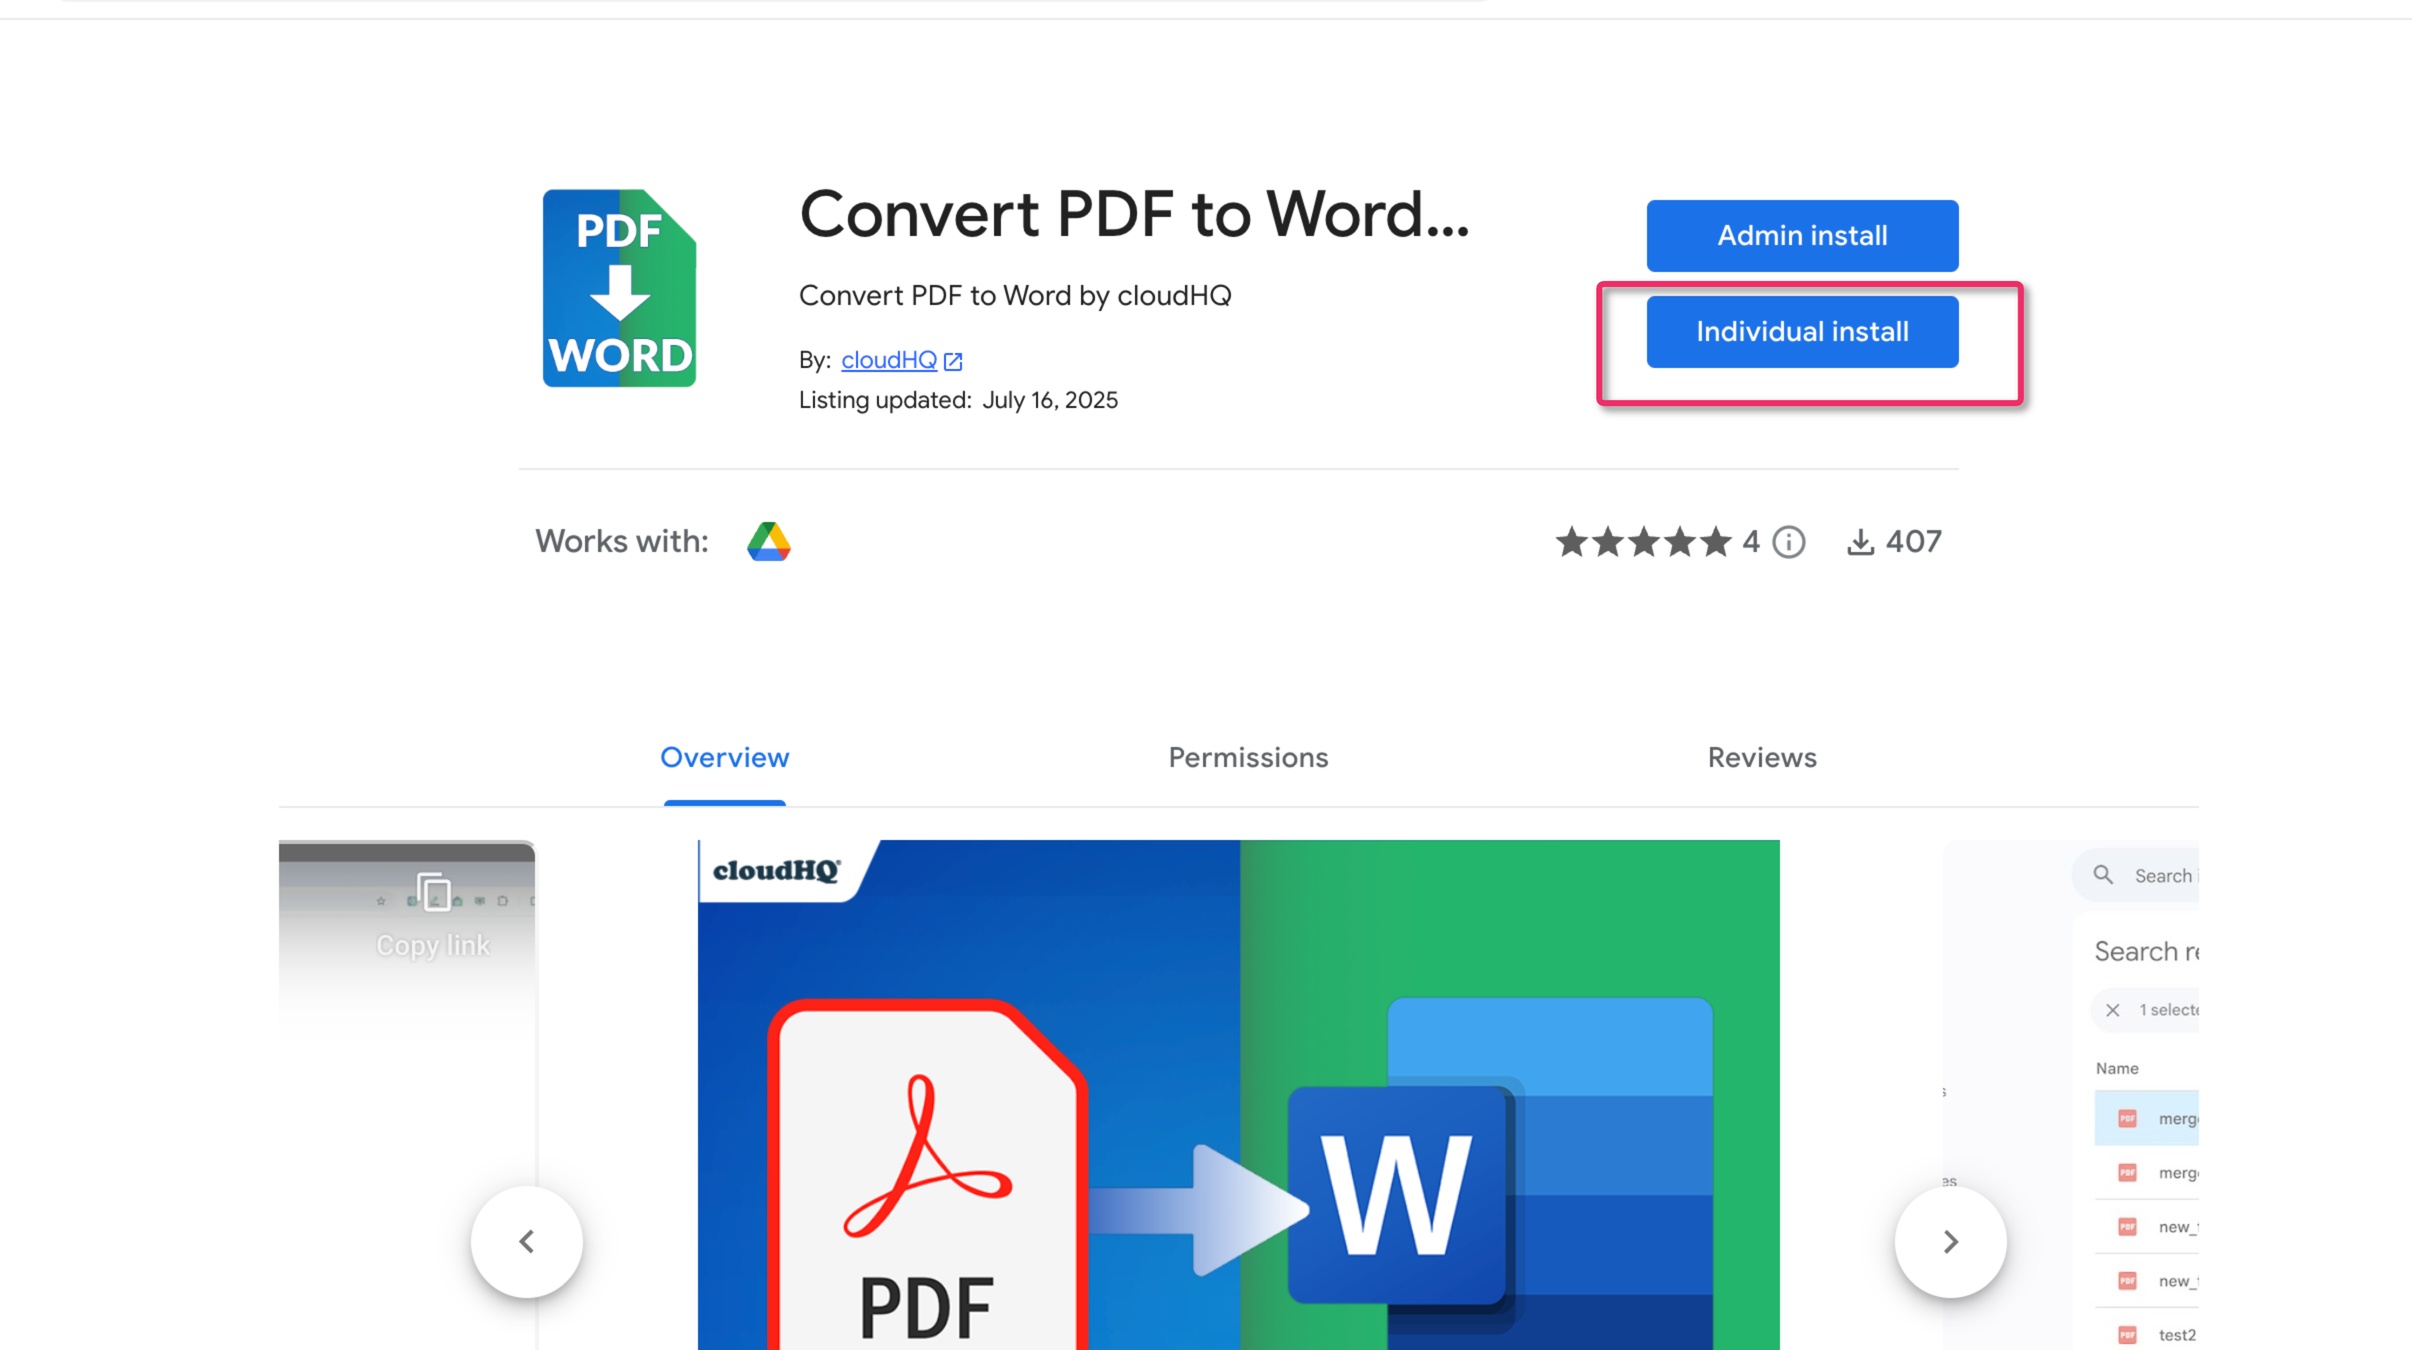Click the search magnifier icon in right thumbnail
2412x1350 pixels.
click(2103, 875)
